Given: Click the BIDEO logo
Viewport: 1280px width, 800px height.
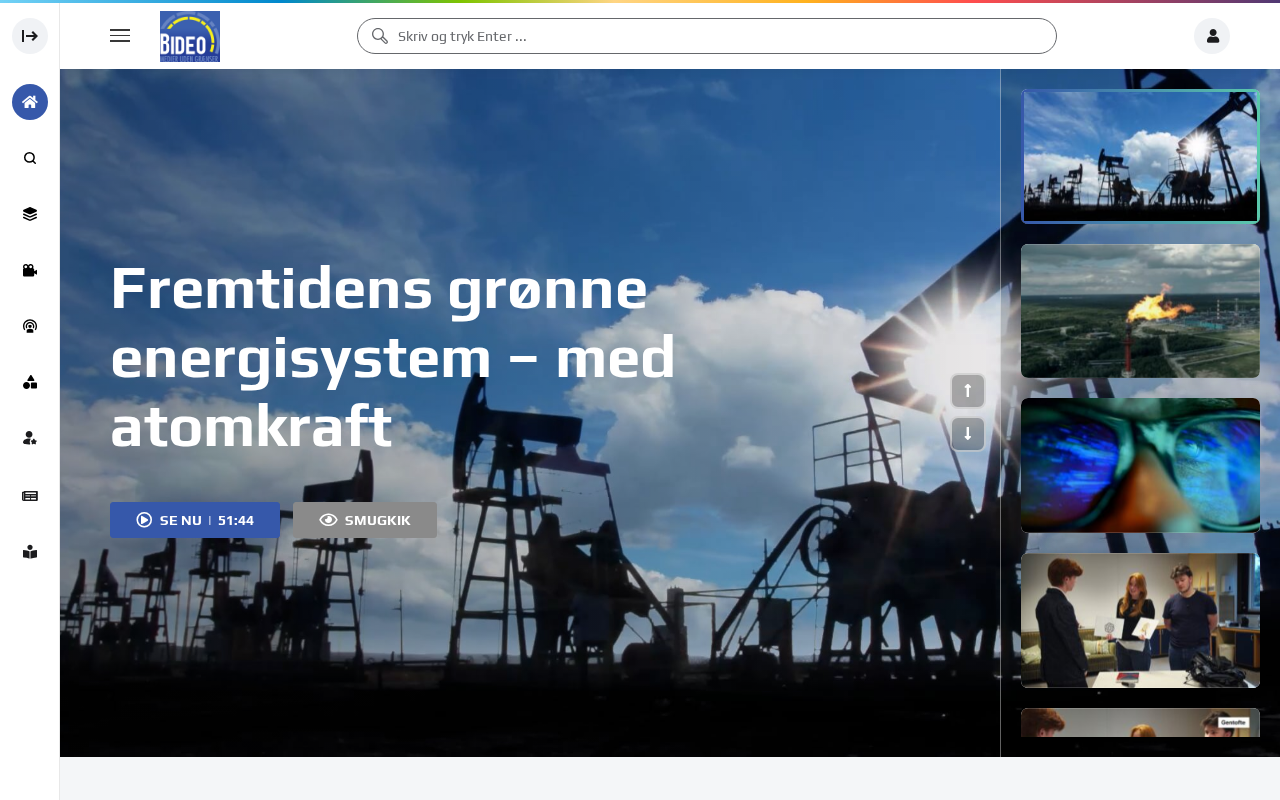Looking at the screenshot, I should tap(190, 37).
